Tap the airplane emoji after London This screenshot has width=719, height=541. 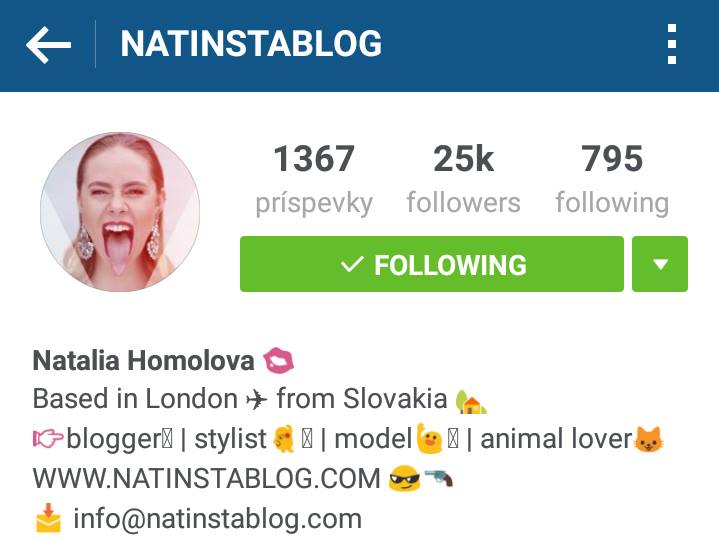coord(256,400)
